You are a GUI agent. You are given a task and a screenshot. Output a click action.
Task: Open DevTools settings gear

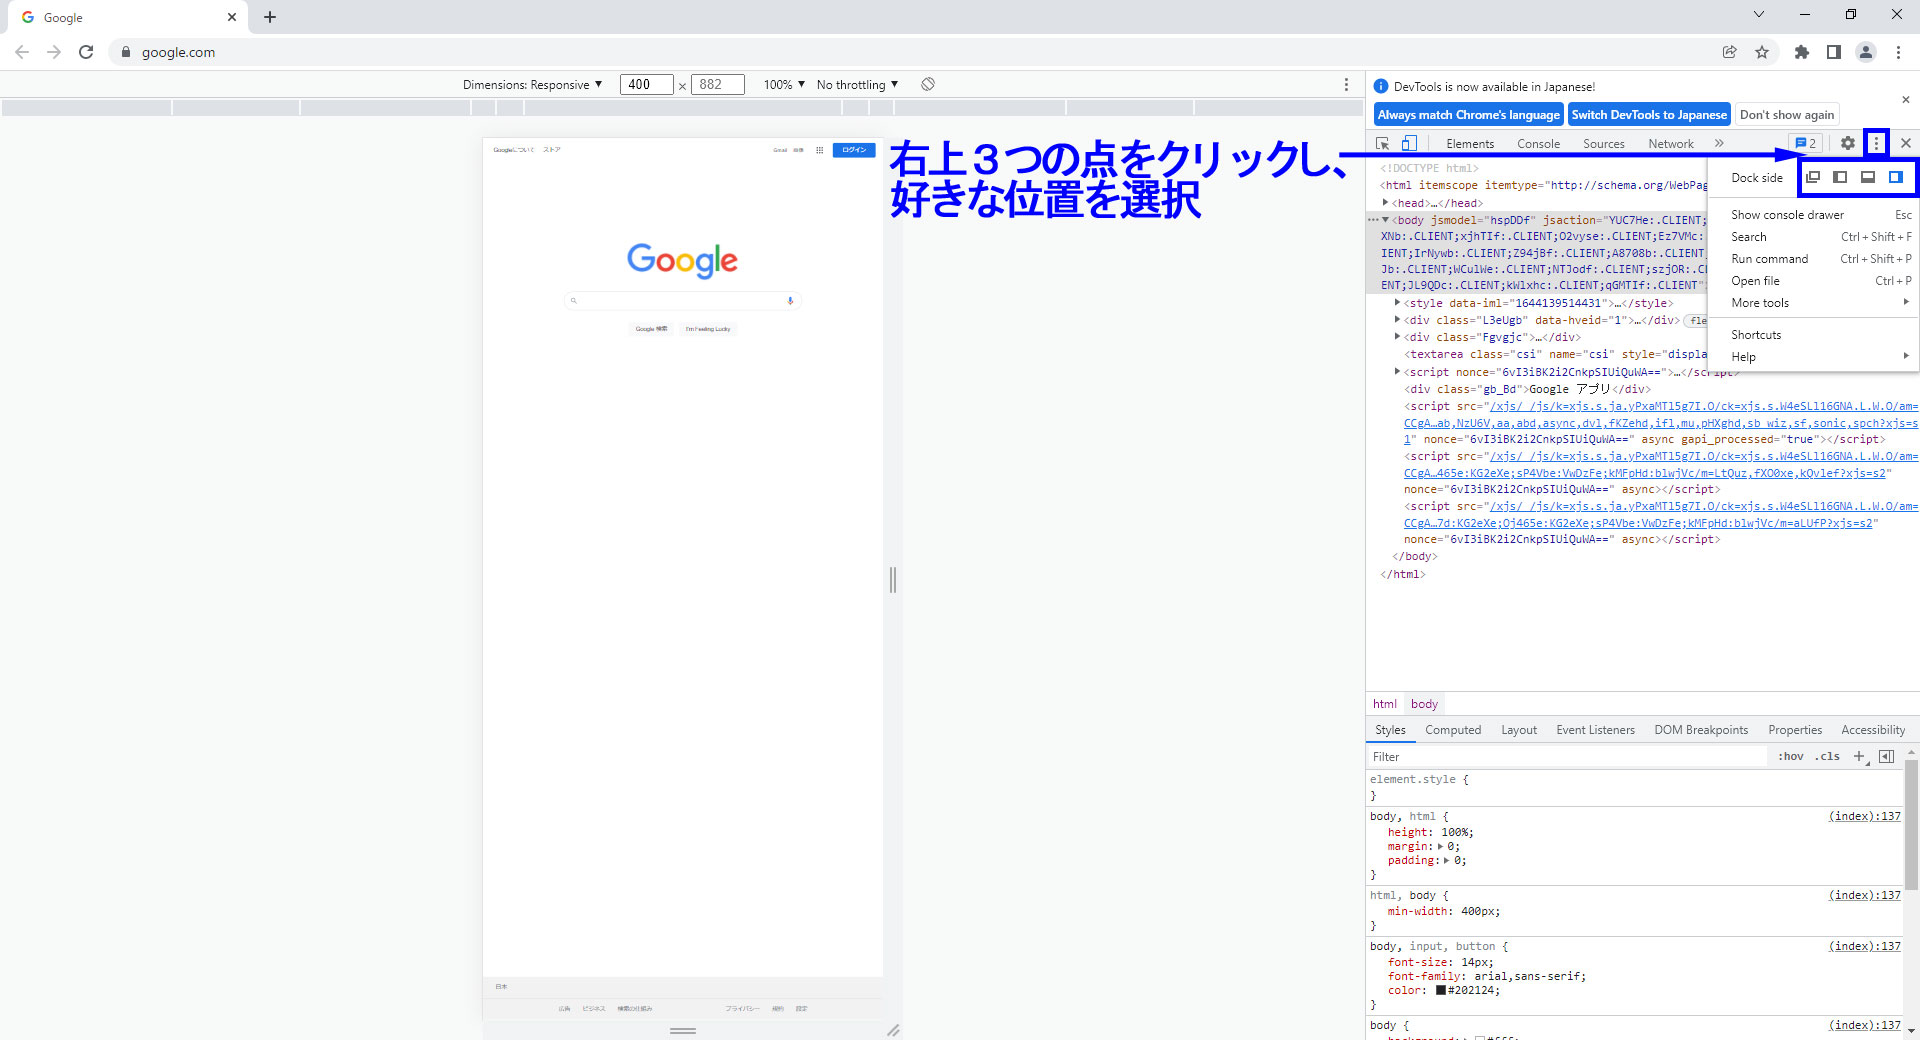[1848, 143]
